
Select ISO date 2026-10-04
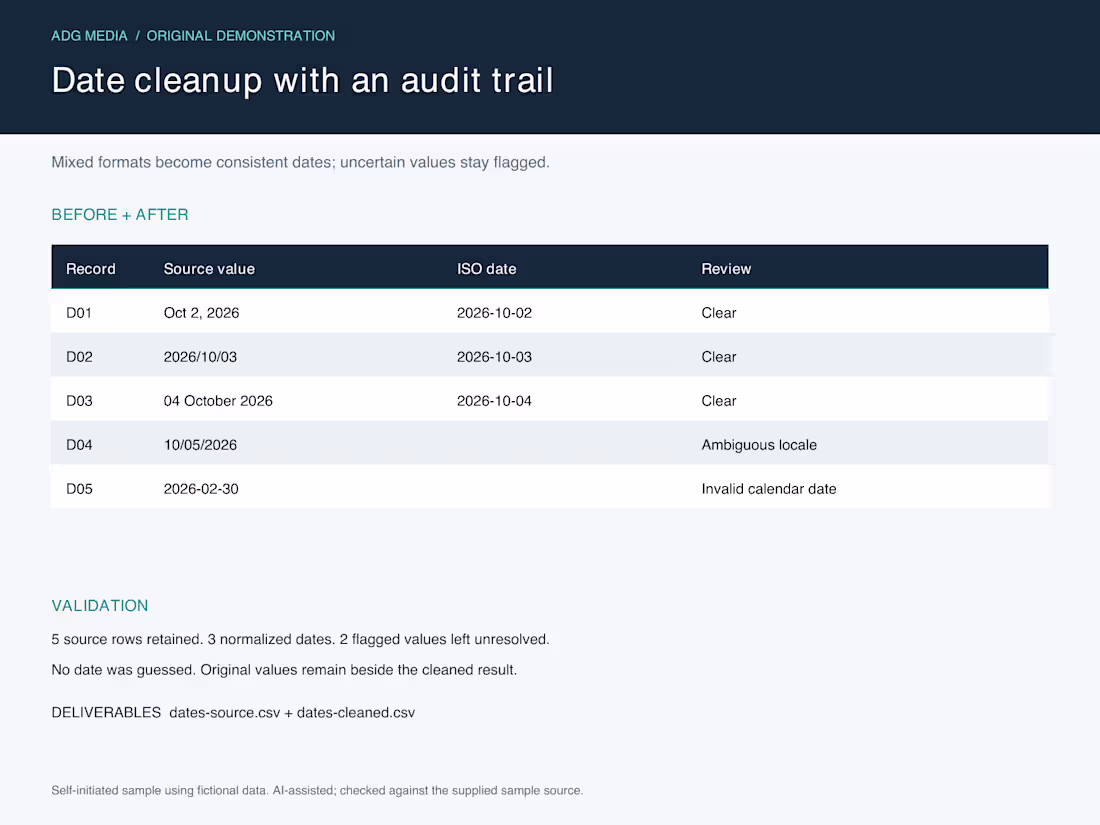click(494, 401)
